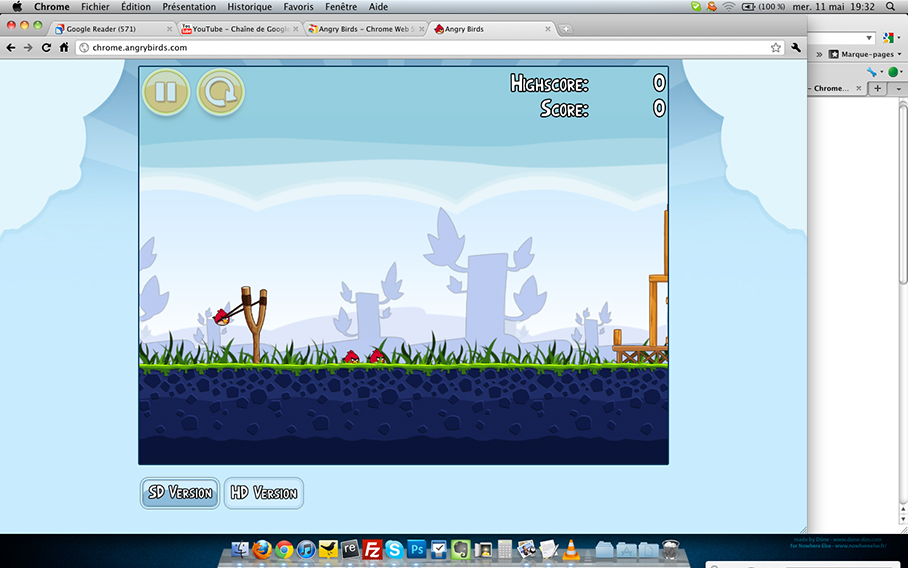Expand the Marque-pages bookmarks dropdown
Screen dimensions: 908x568
899,54
